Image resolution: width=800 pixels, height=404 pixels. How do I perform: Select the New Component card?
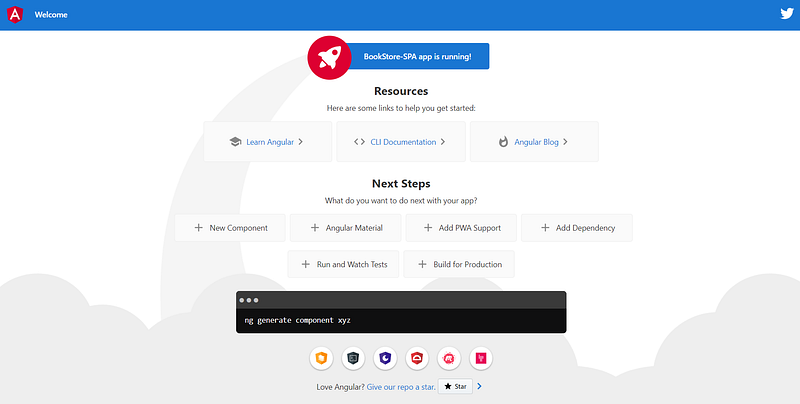(x=230, y=228)
